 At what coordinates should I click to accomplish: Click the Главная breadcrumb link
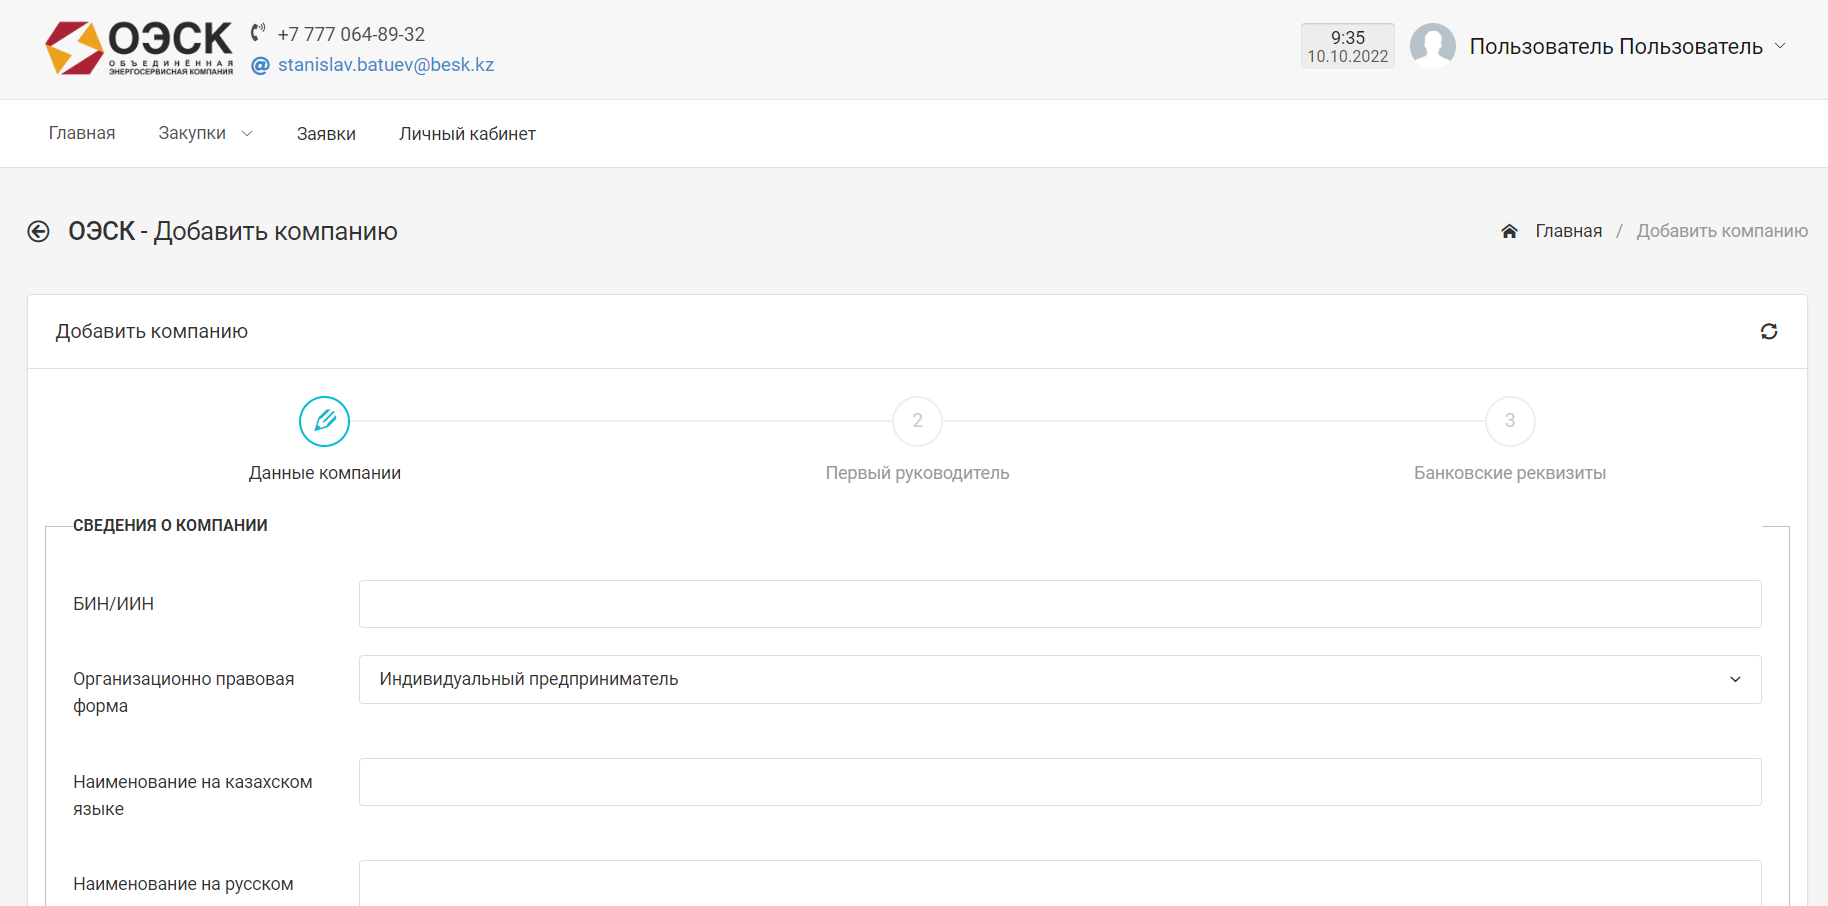[x=1568, y=232]
